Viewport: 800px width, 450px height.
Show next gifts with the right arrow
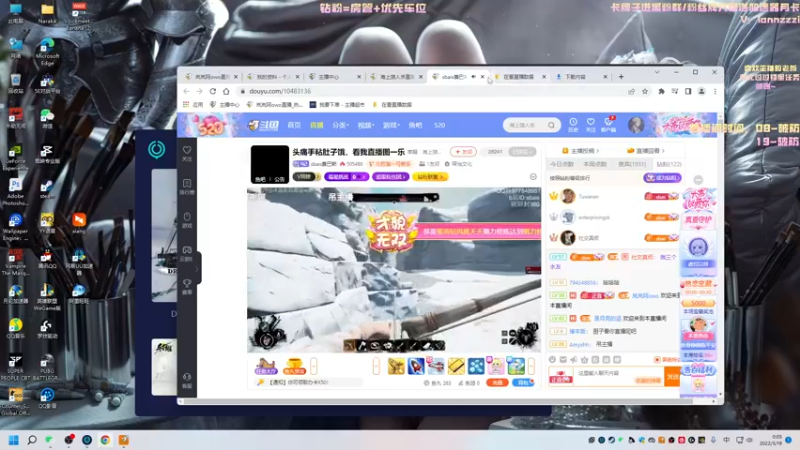pos(531,366)
